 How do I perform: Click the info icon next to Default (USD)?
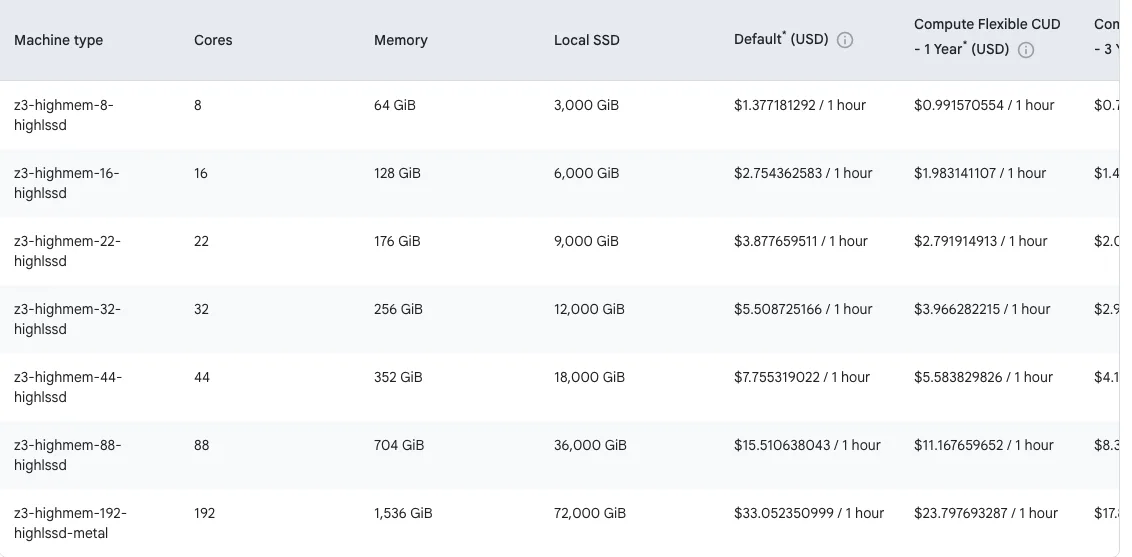pyautogui.click(x=845, y=40)
